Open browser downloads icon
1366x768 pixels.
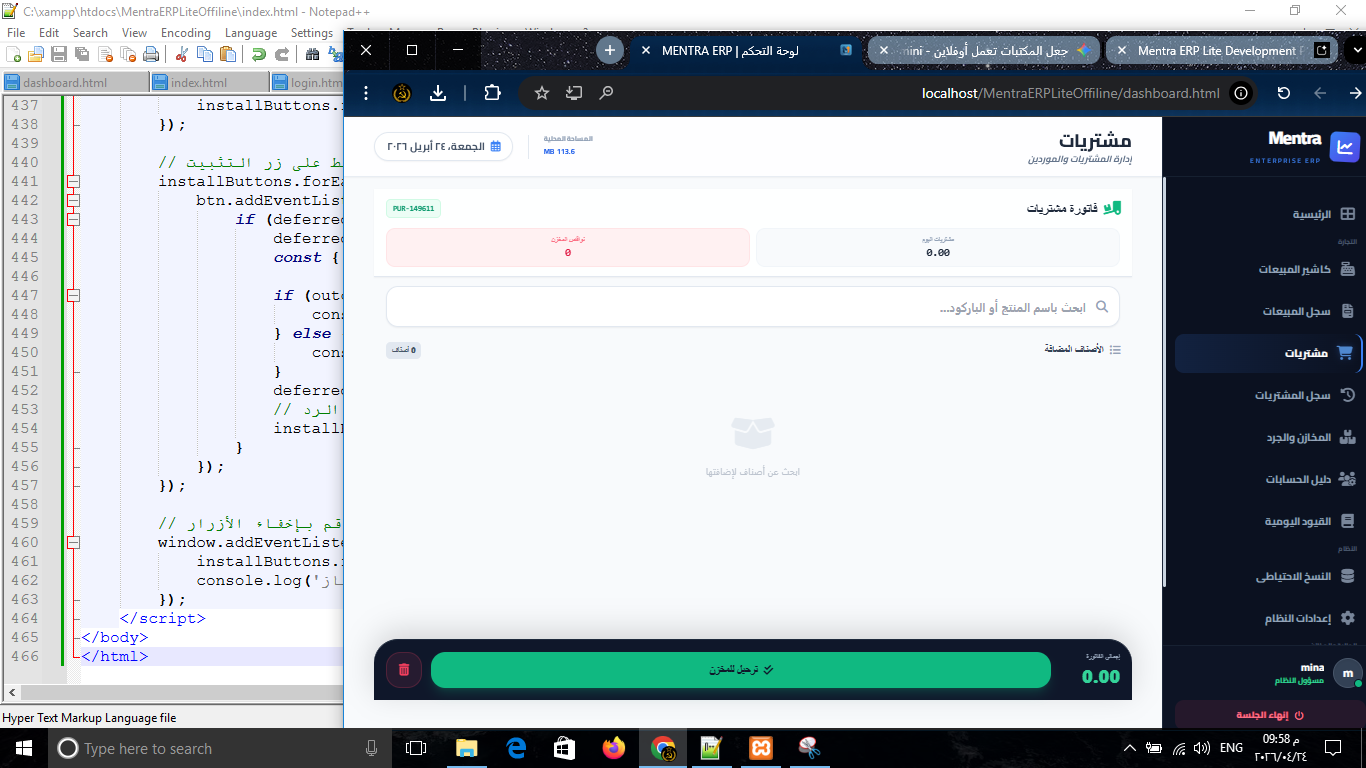pyautogui.click(x=438, y=93)
